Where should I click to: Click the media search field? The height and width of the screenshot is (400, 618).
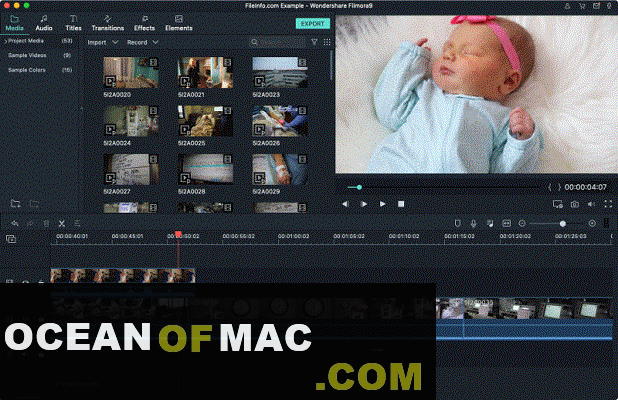click(x=277, y=42)
